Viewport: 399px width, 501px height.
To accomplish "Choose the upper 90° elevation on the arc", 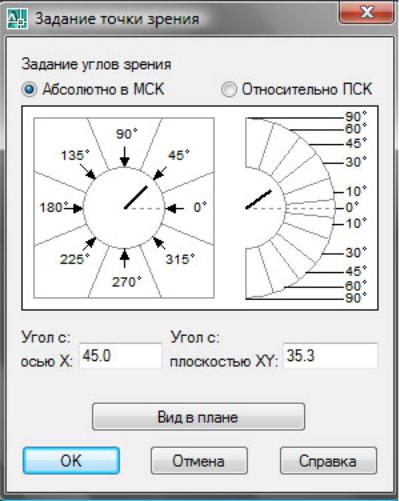I will (356, 117).
